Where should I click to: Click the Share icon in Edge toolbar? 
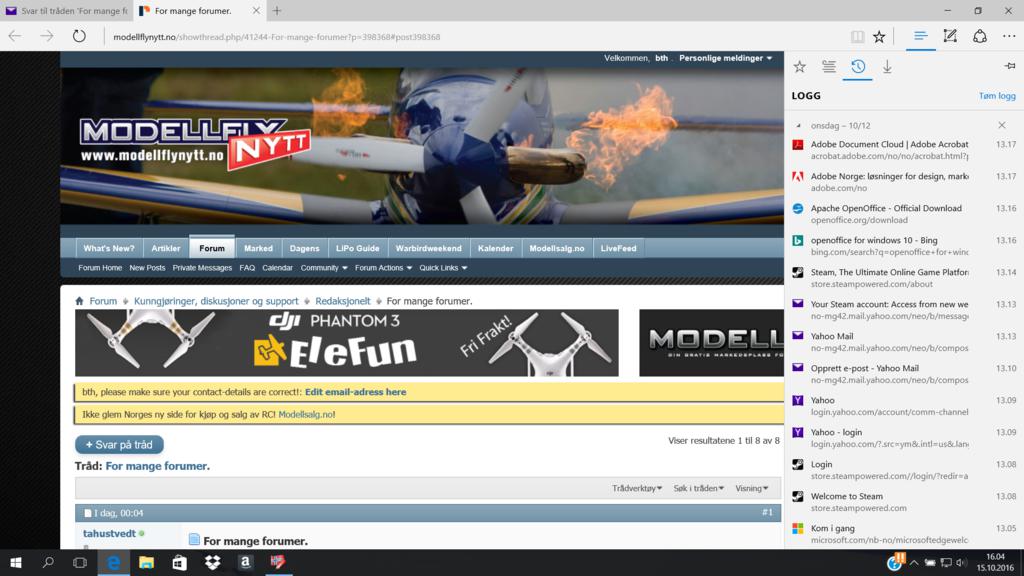tap(980, 36)
